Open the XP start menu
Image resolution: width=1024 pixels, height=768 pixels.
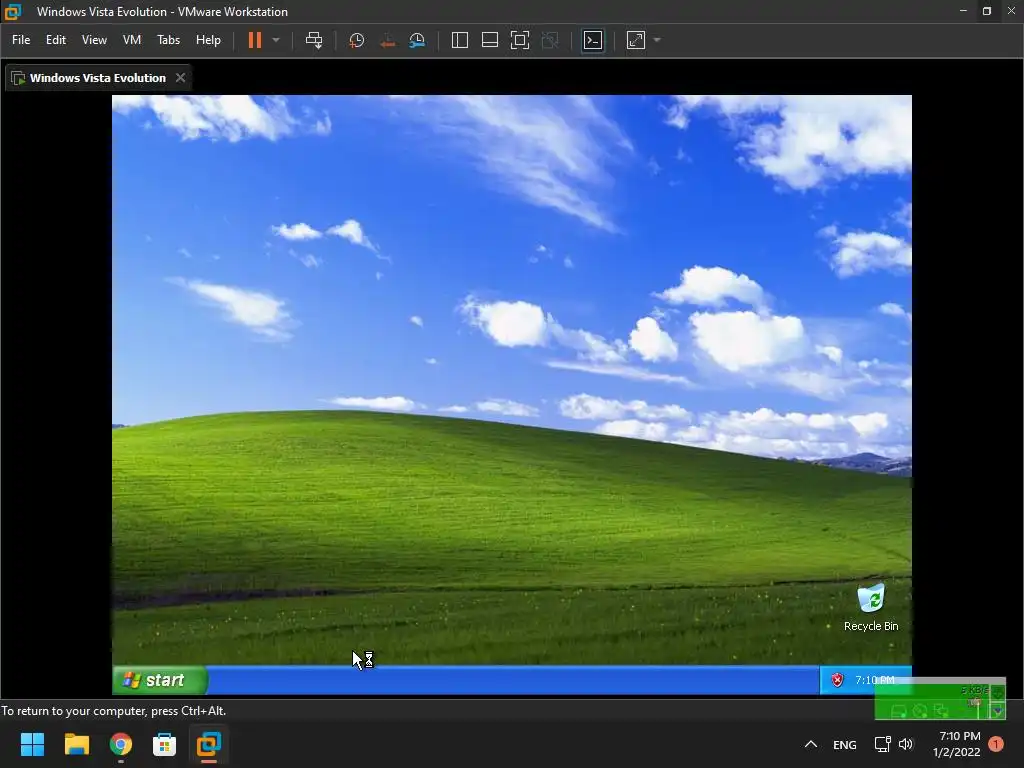click(x=161, y=680)
